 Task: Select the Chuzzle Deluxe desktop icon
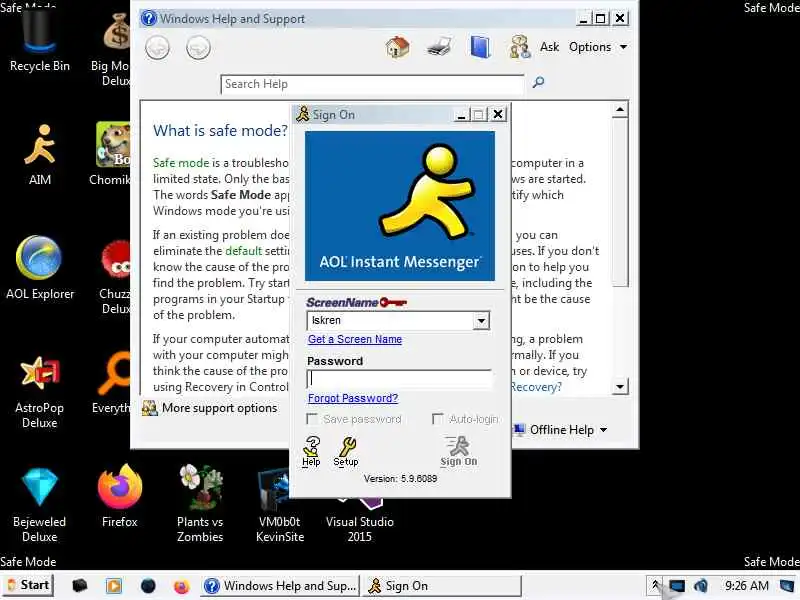pos(116,278)
